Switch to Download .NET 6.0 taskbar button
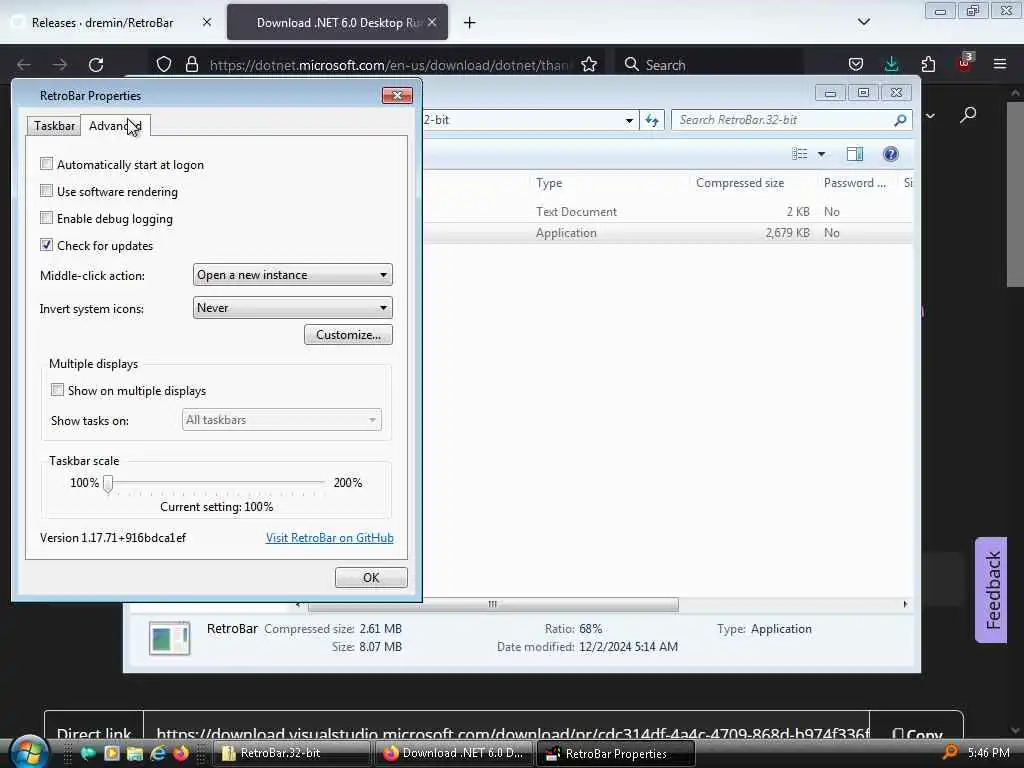 tap(454, 753)
